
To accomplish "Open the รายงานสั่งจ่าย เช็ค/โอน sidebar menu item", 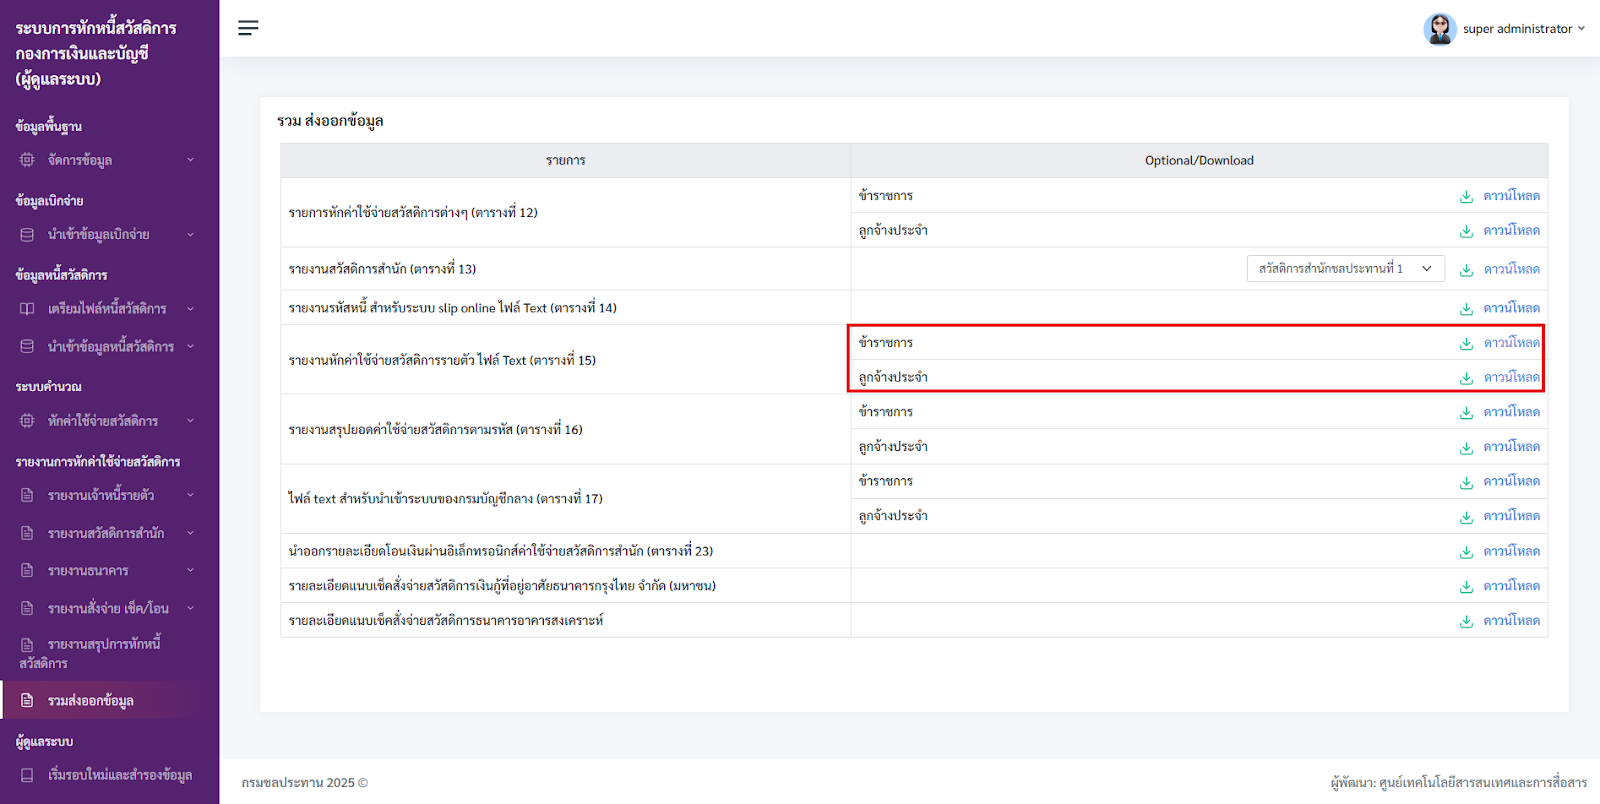I will click(x=109, y=608).
